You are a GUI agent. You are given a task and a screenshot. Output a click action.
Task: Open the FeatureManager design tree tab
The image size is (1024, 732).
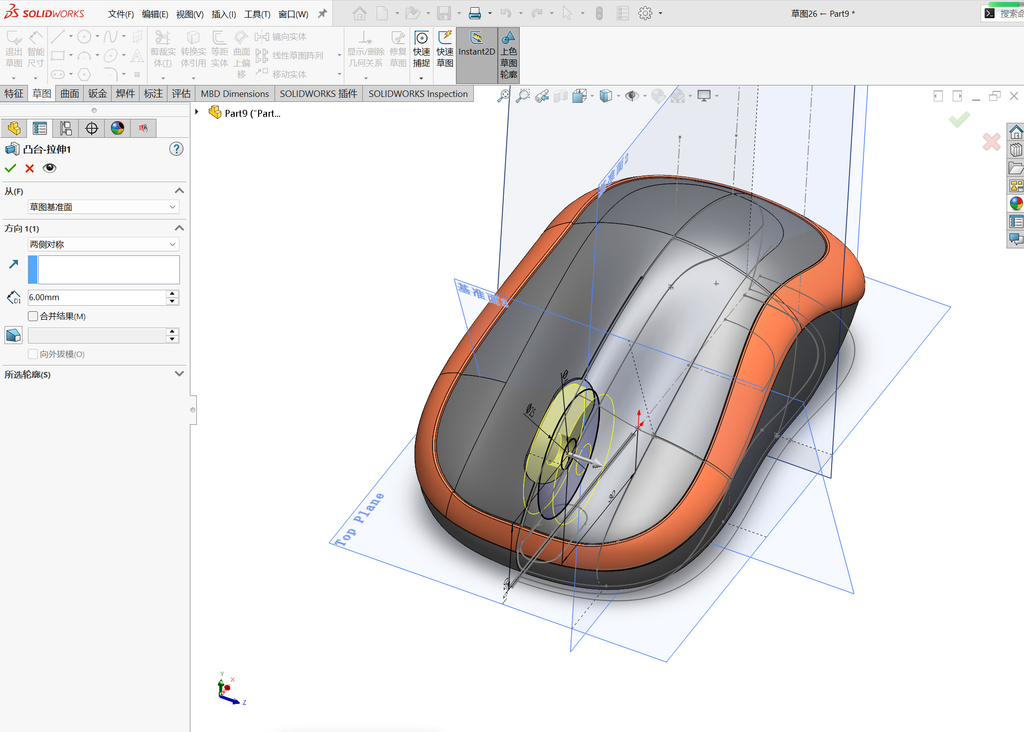(x=14, y=128)
